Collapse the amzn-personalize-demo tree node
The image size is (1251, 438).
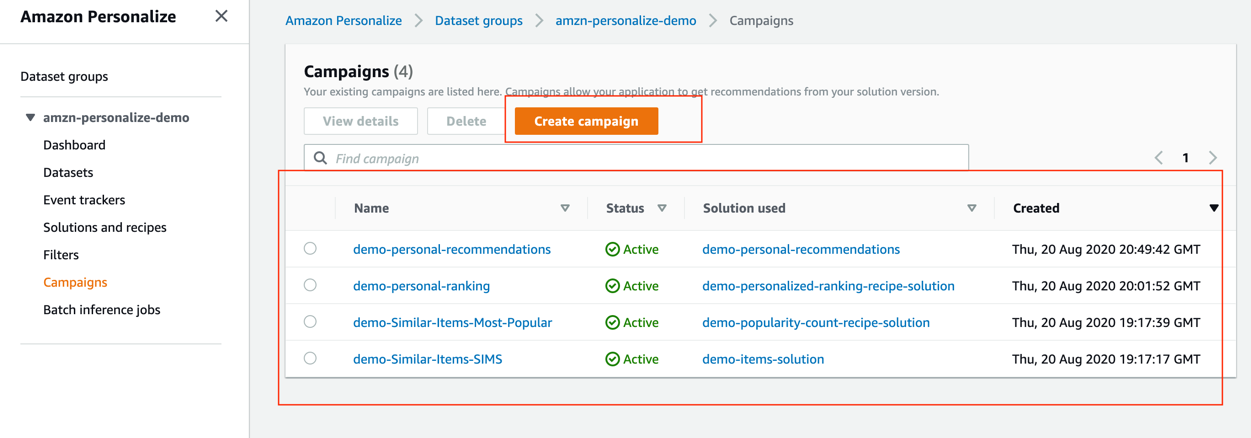click(30, 118)
